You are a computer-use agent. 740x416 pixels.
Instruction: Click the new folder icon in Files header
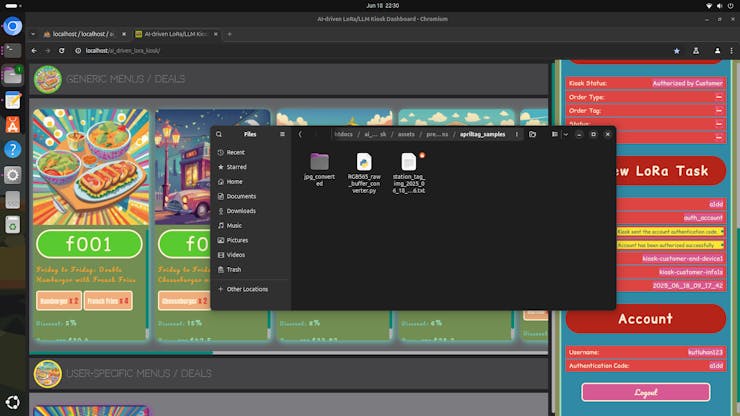532,134
